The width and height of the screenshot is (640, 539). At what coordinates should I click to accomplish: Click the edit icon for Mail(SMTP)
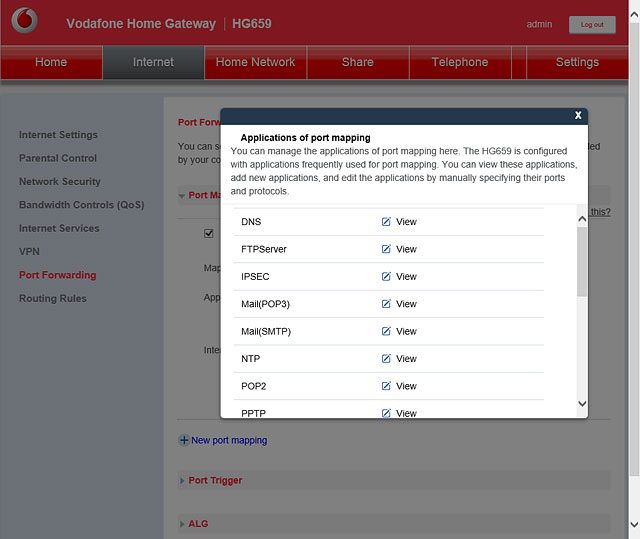[x=386, y=331]
